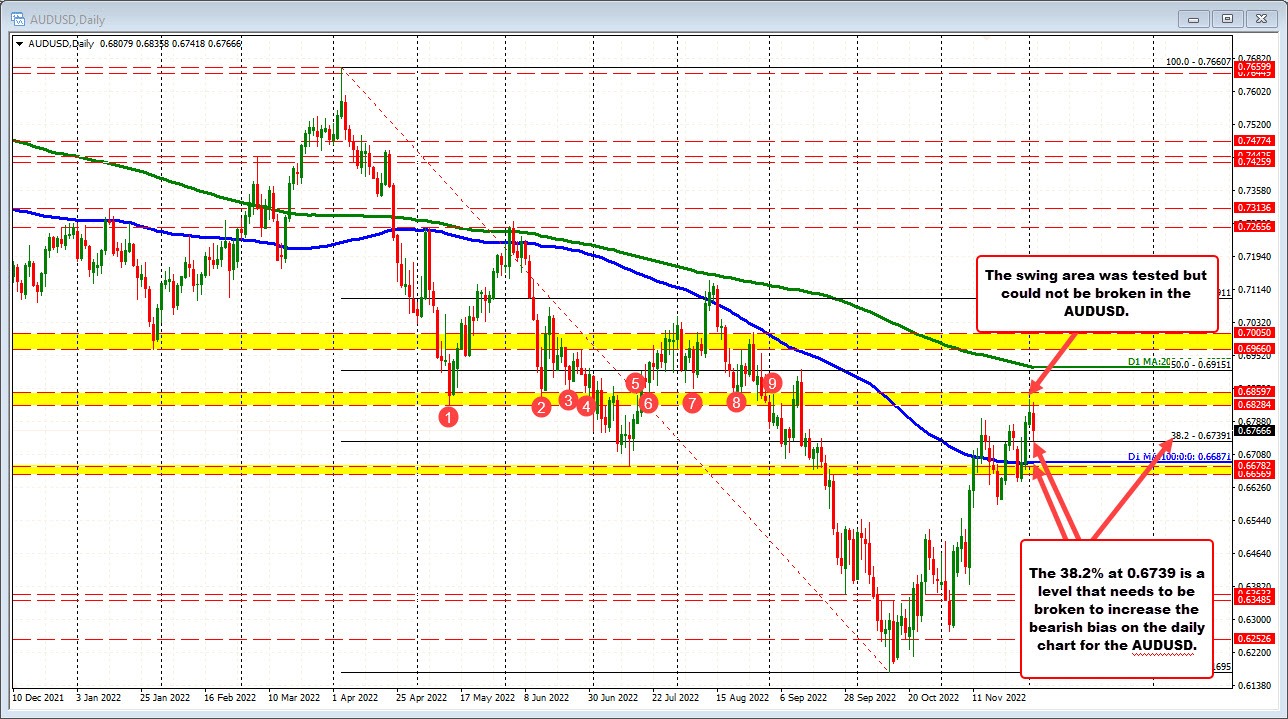This screenshot has width=1288, height=719.
Task: Minimize the AUDUSD chart window
Action: (1194, 17)
